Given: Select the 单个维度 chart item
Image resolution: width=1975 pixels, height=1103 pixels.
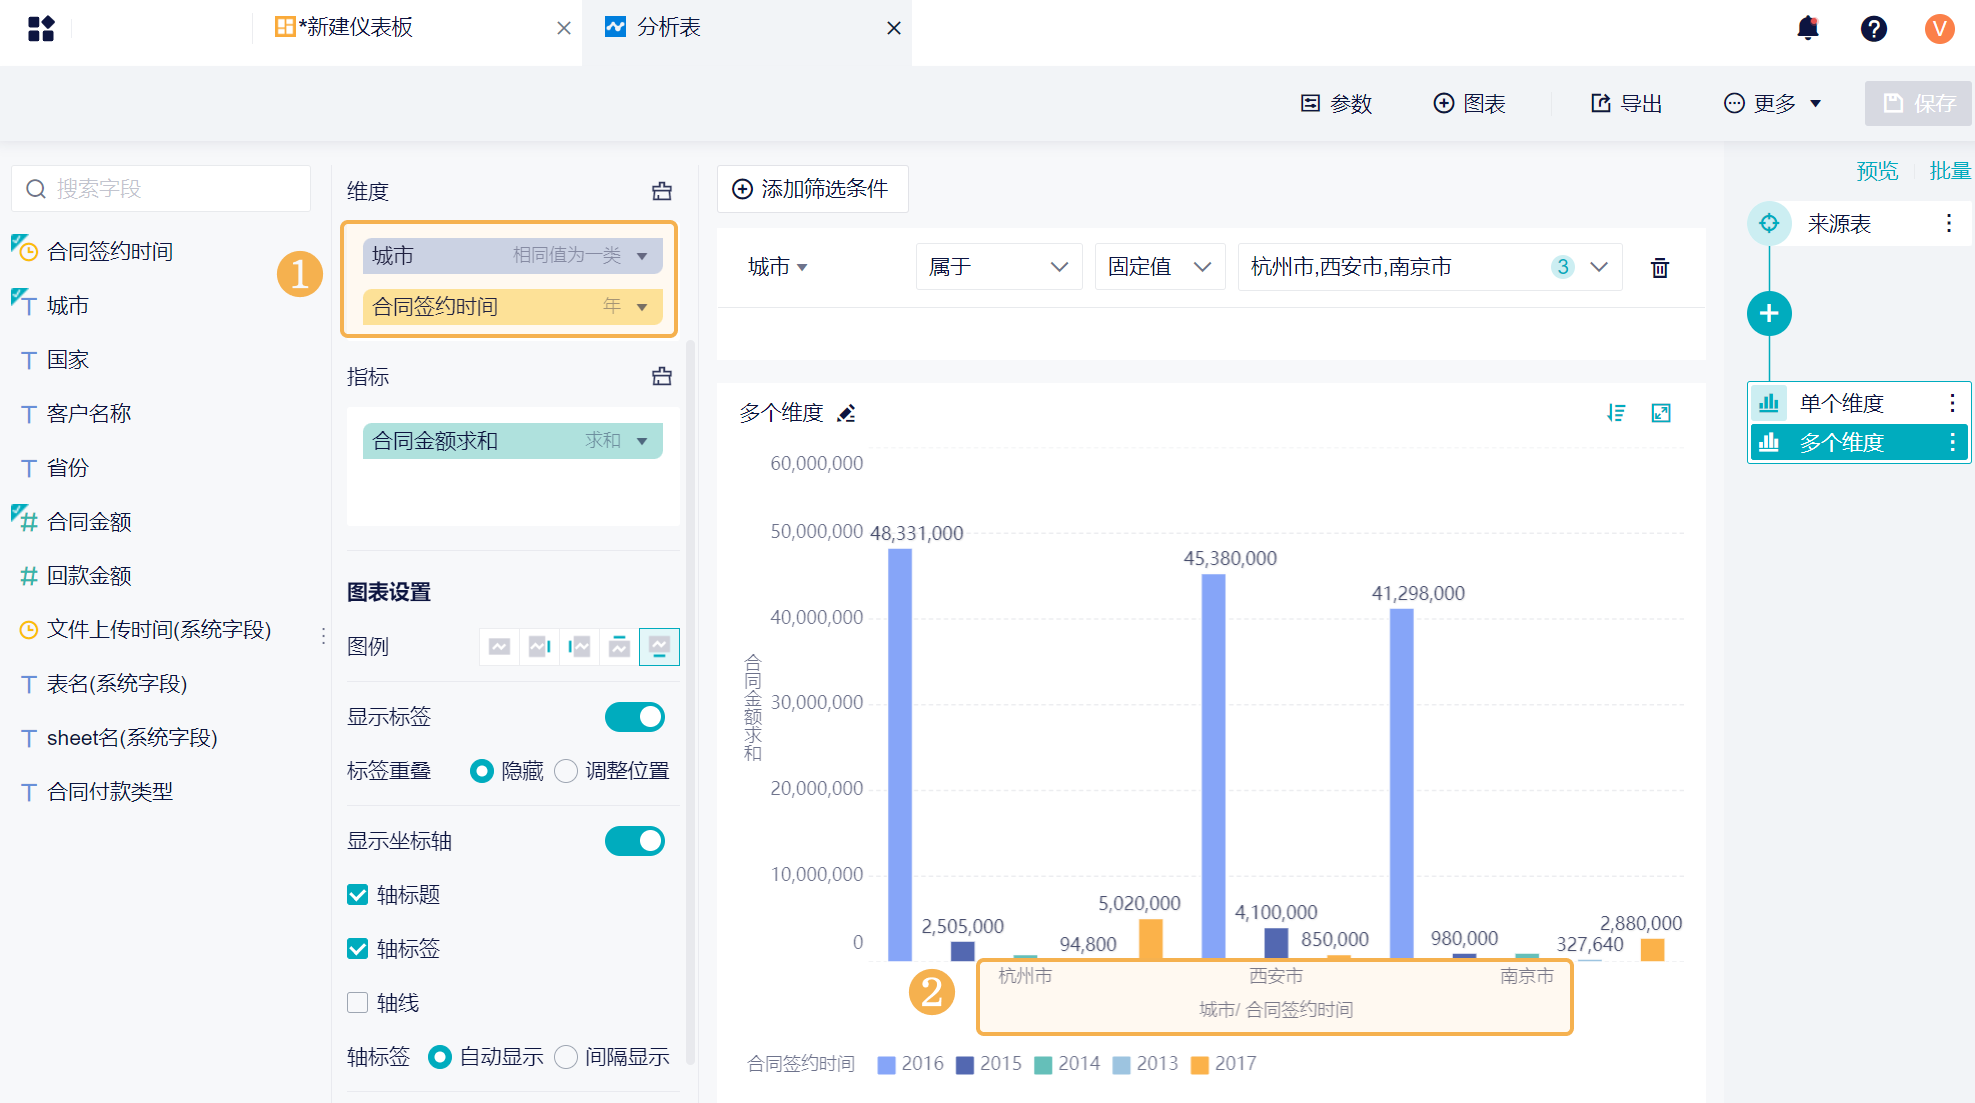Looking at the screenshot, I should click(1840, 403).
